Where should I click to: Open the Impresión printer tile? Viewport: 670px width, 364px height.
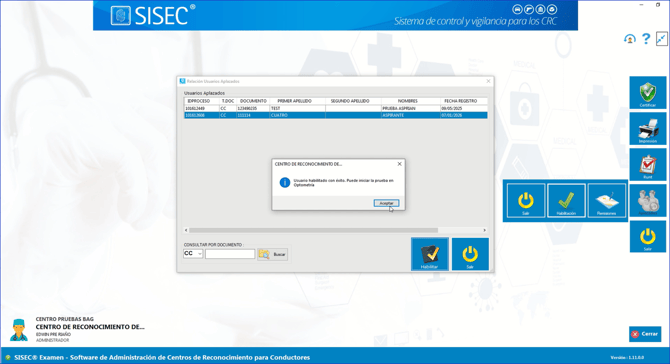coord(648,129)
